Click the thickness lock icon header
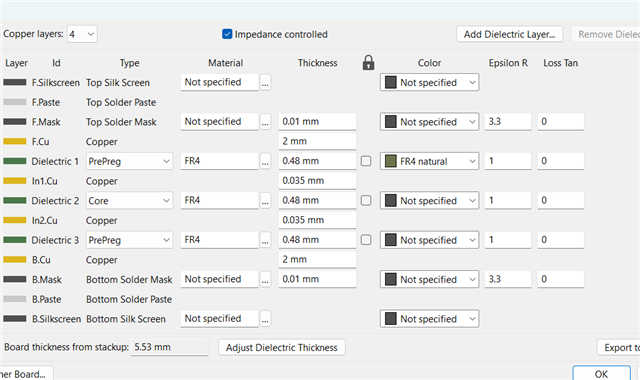This screenshot has height=380, width=640. 368,62
